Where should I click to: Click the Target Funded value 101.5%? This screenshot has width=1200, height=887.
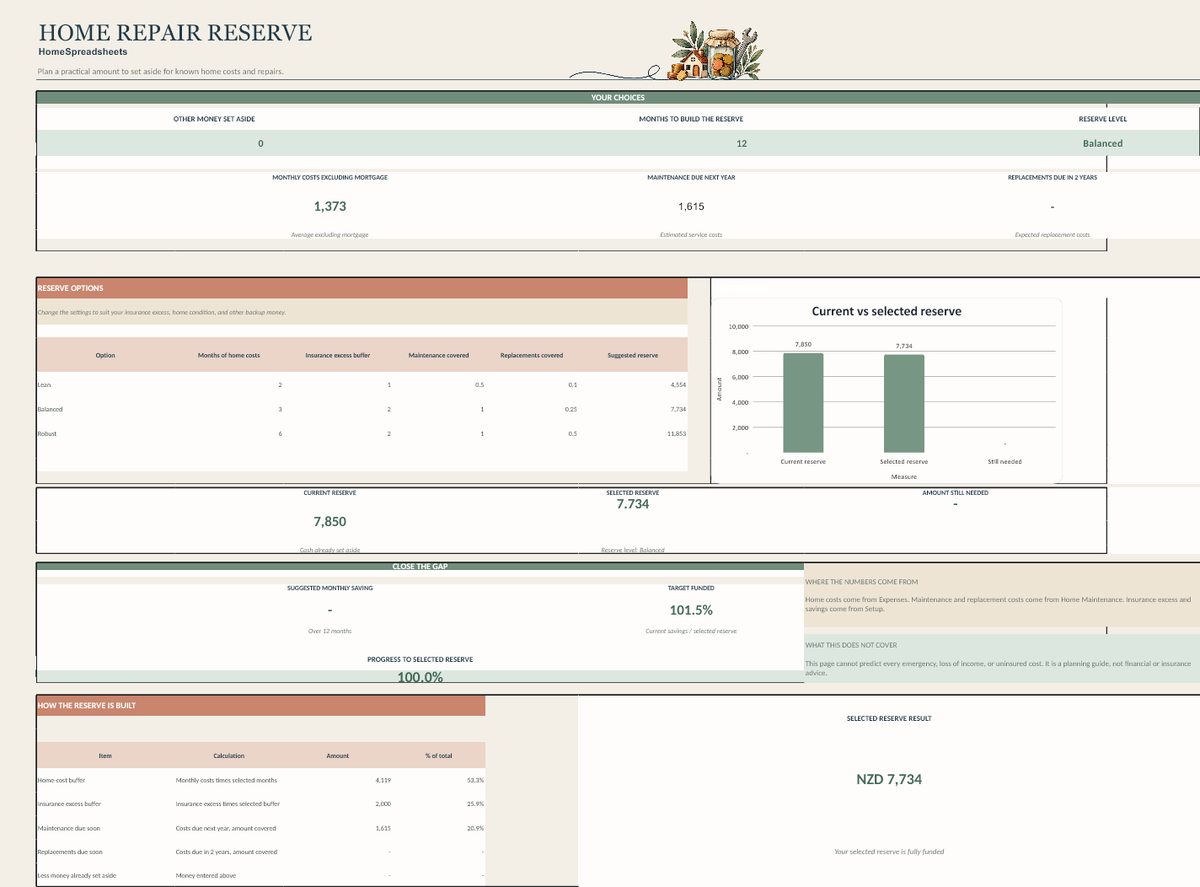click(691, 610)
